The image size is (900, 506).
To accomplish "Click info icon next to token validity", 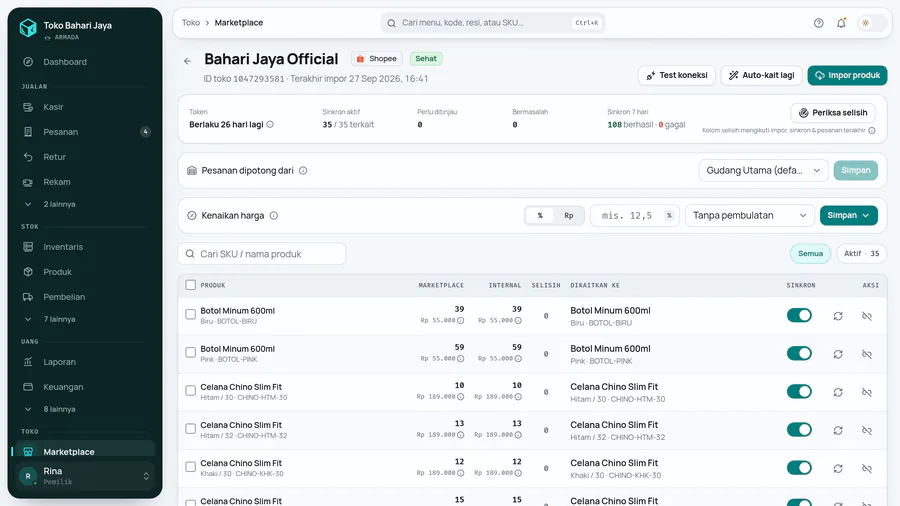I will (270, 124).
